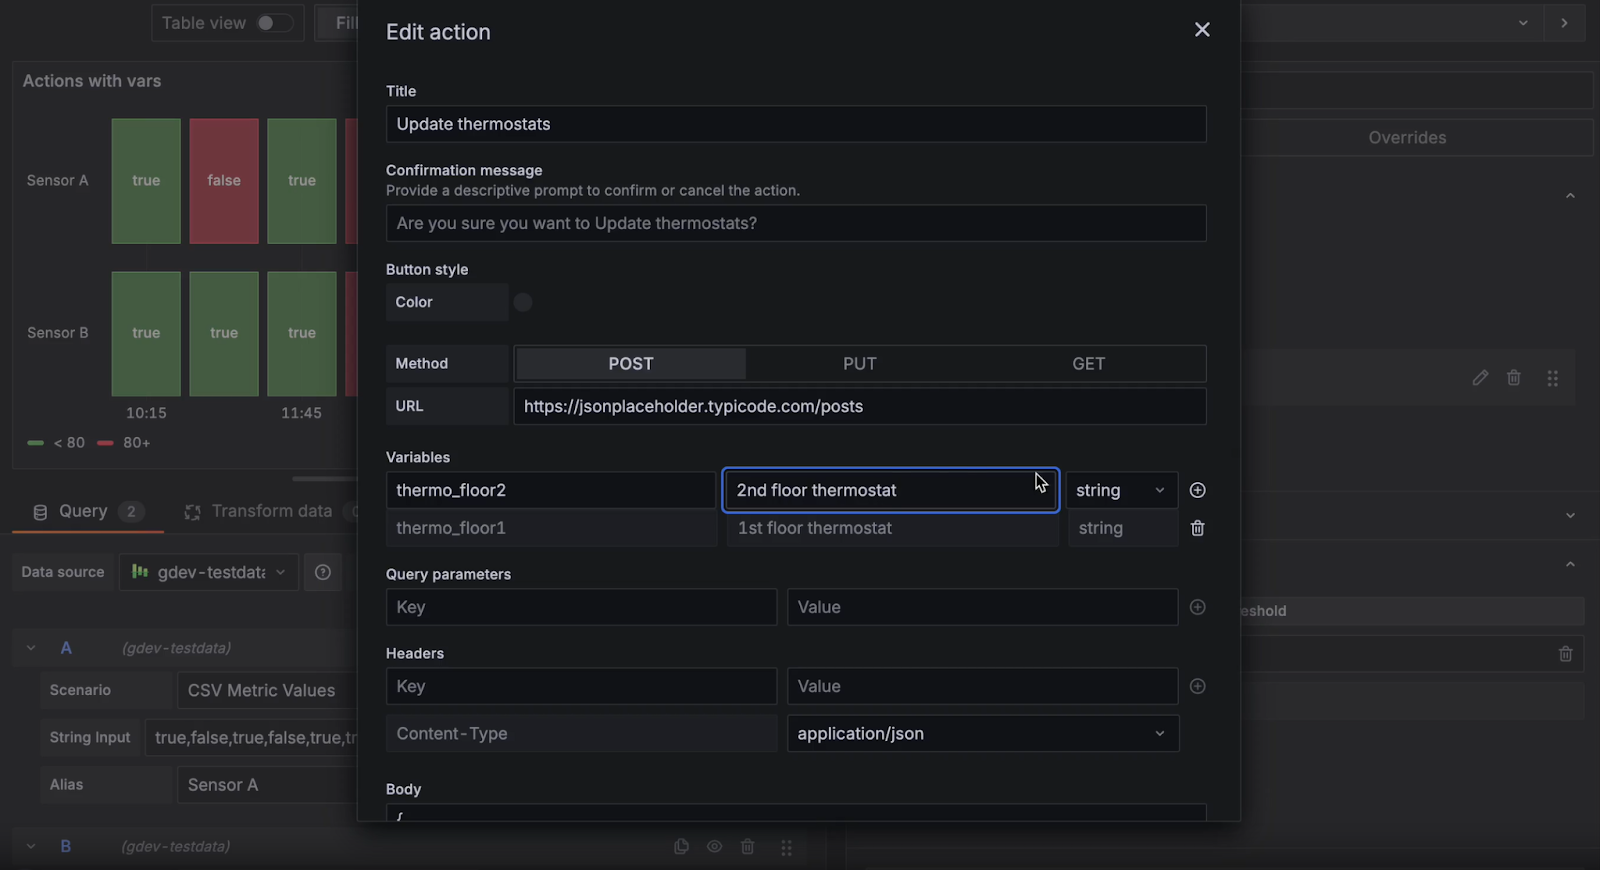Collapse query A row chevron
Image resolution: width=1600 pixels, height=870 pixels.
pos(31,648)
